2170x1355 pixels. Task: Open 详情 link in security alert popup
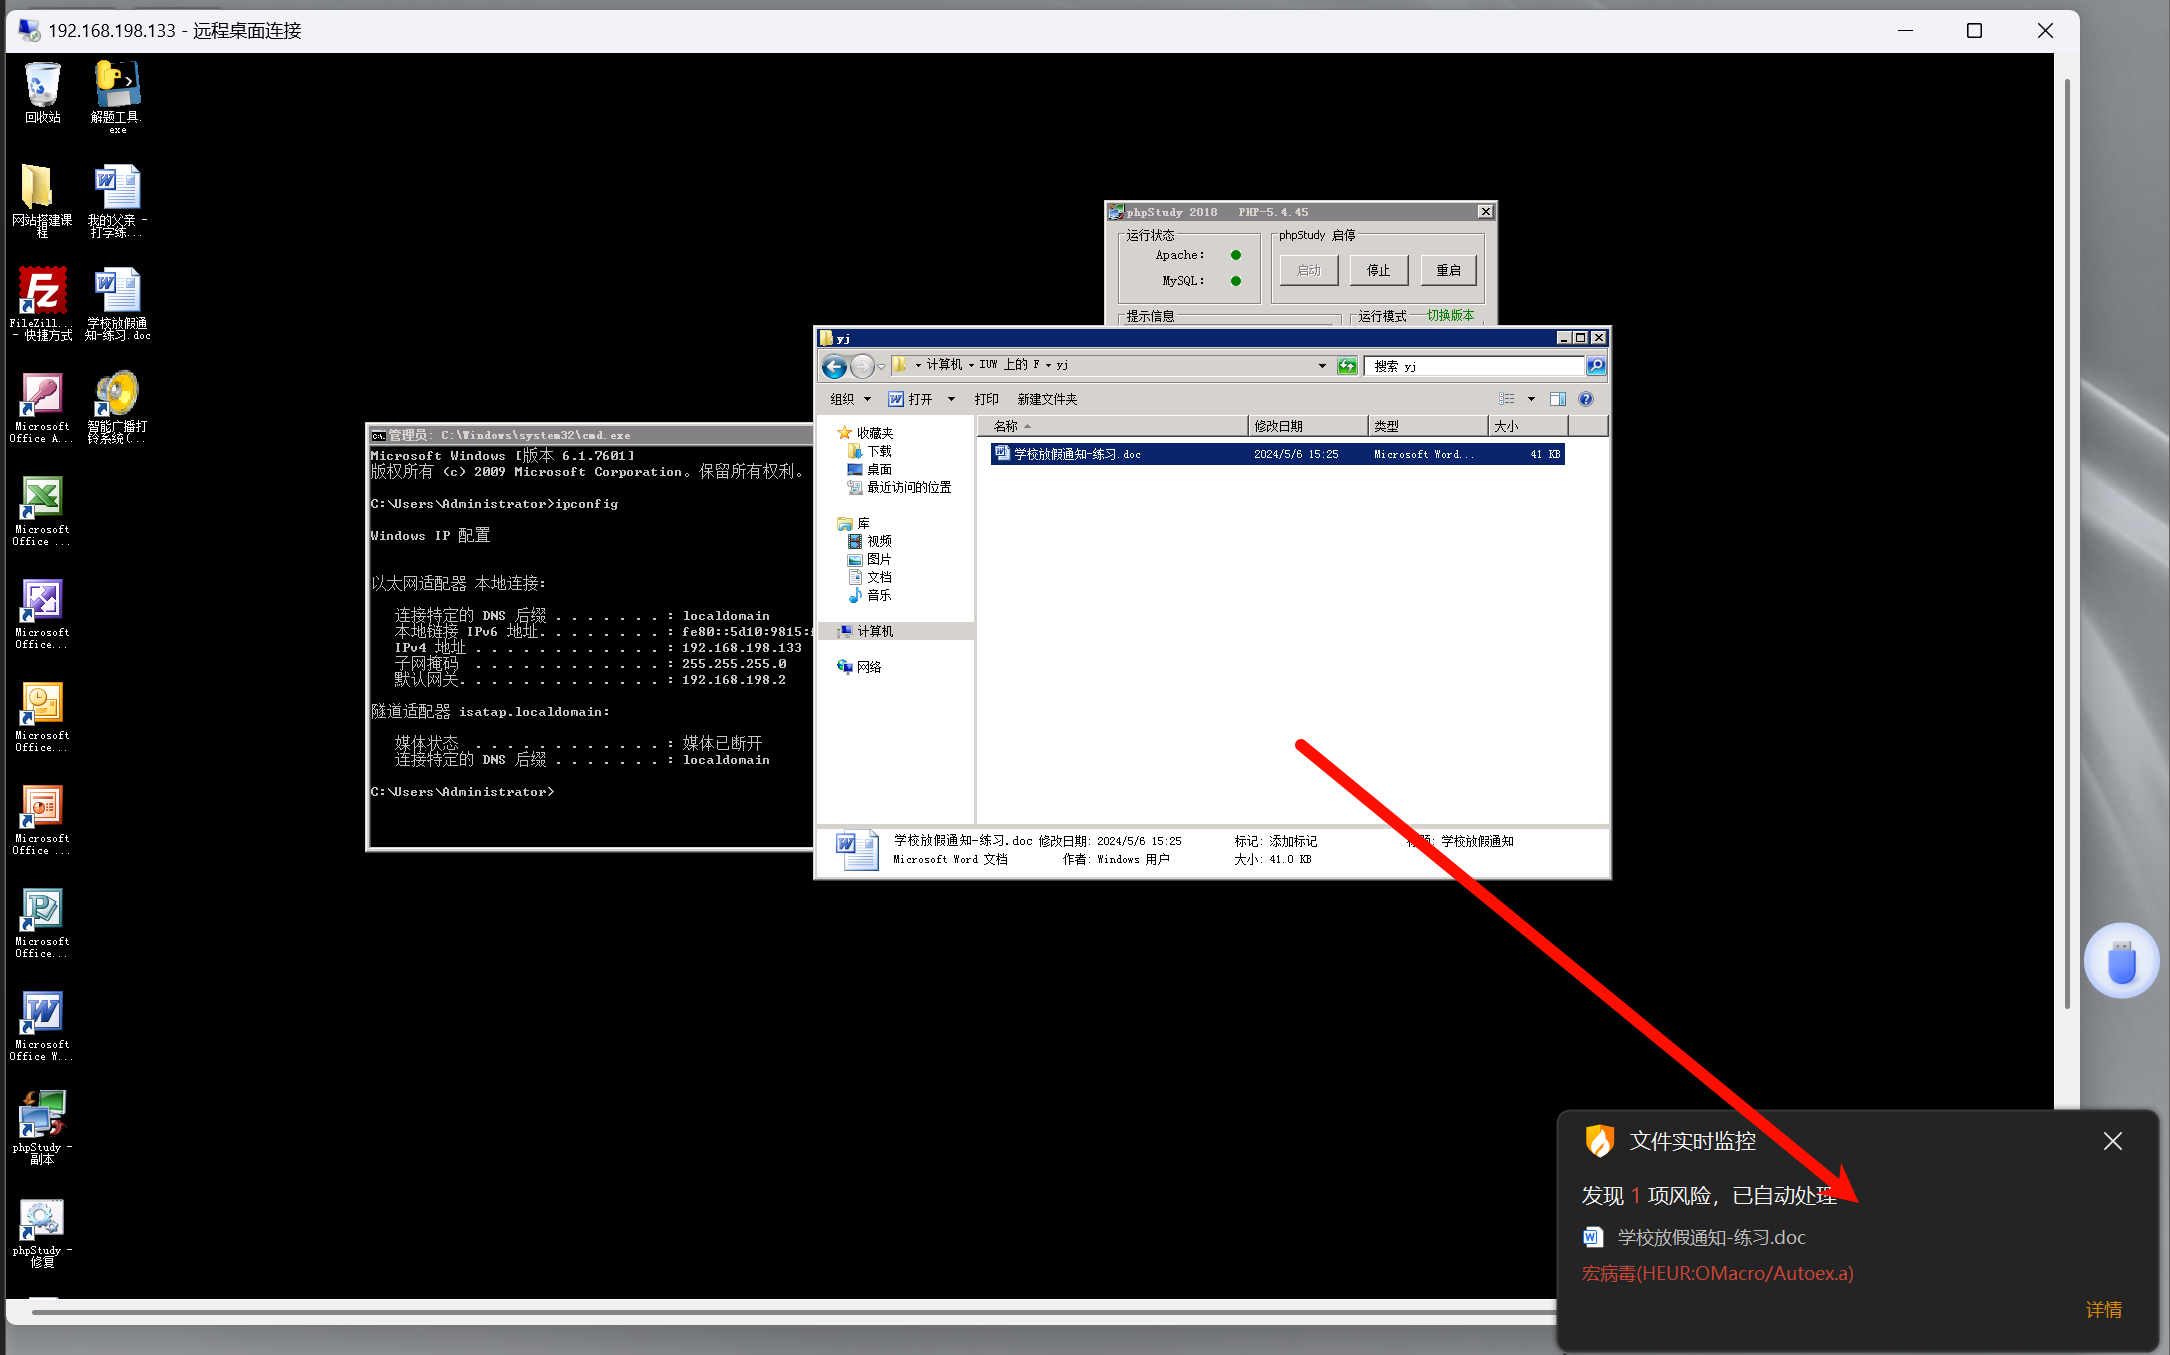2104,1309
